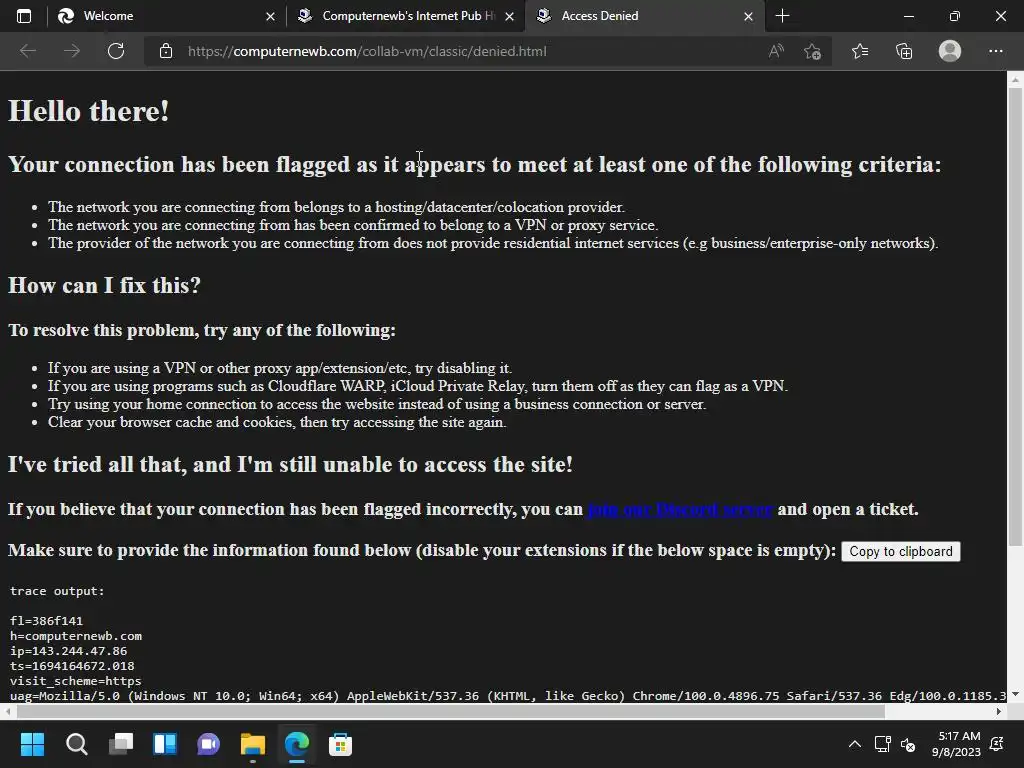Open a new tab with plus button

[782, 16]
